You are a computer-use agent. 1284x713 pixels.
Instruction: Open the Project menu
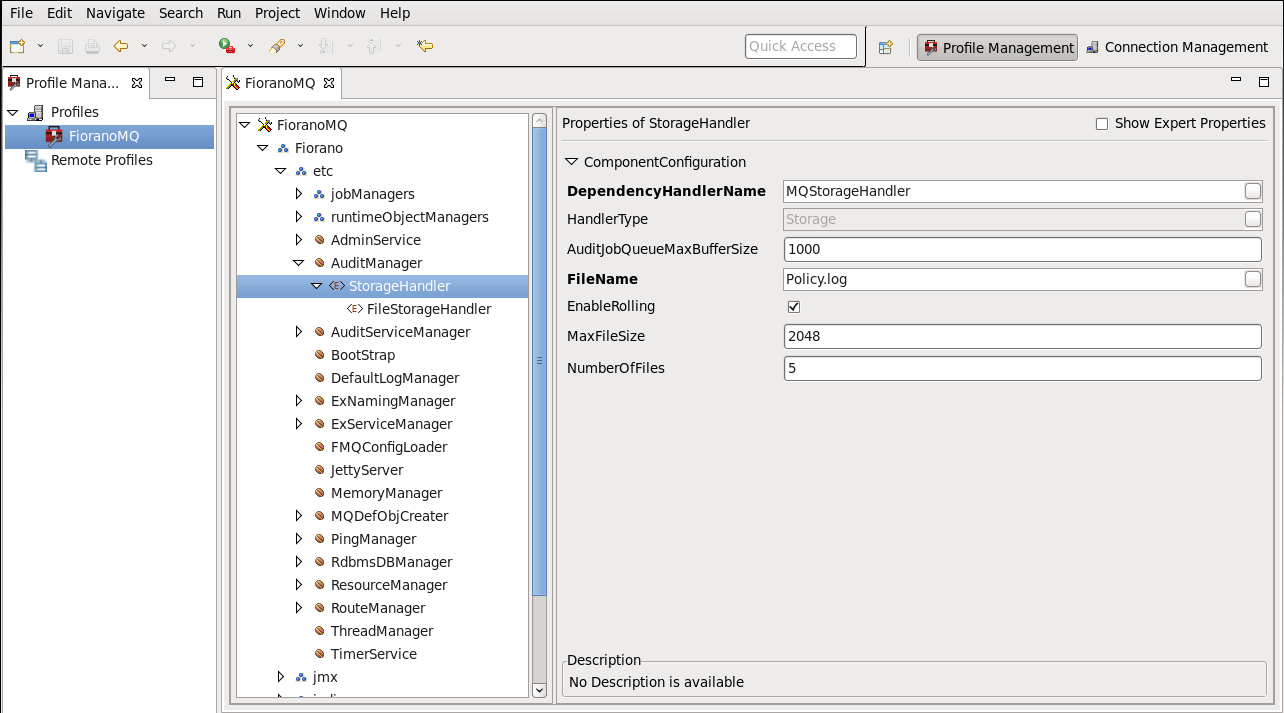point(277,13)
